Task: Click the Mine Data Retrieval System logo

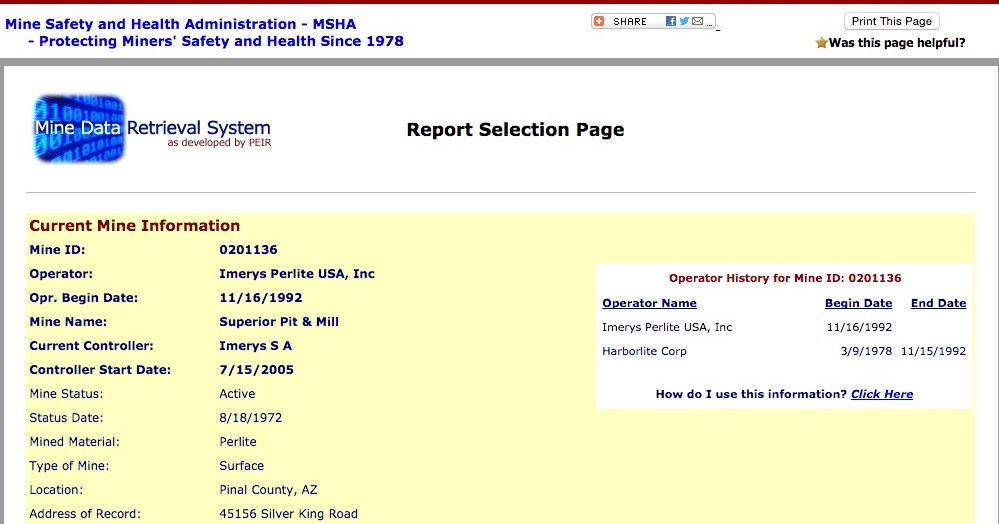Action: tap(152, 129)
